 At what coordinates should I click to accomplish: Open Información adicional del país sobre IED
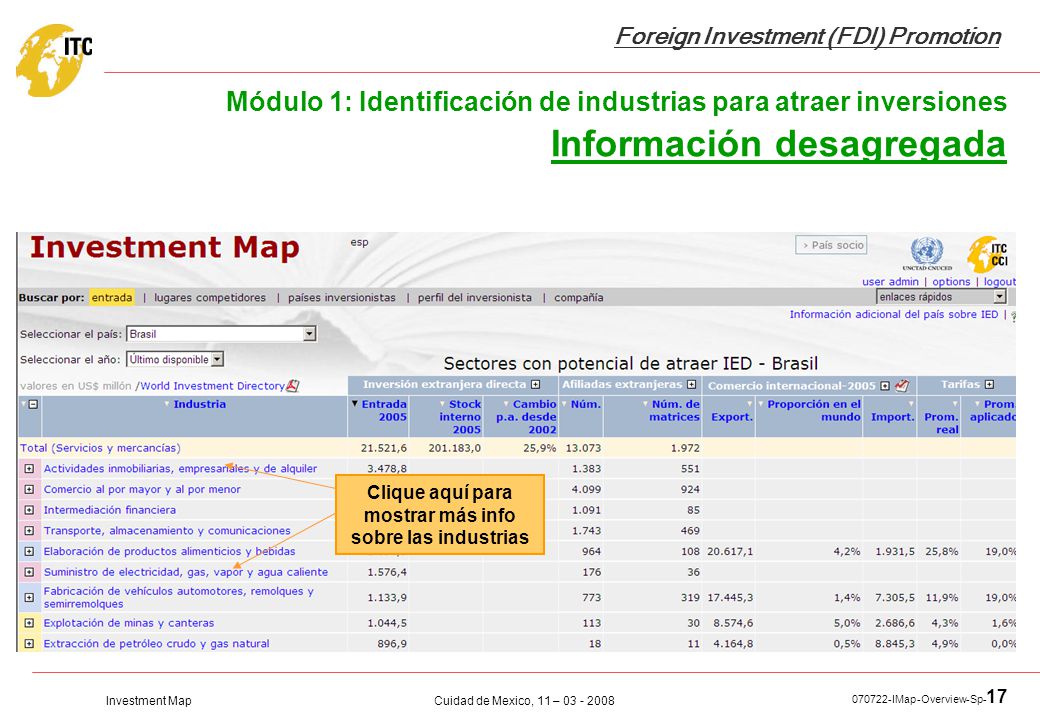click(893, 314)
